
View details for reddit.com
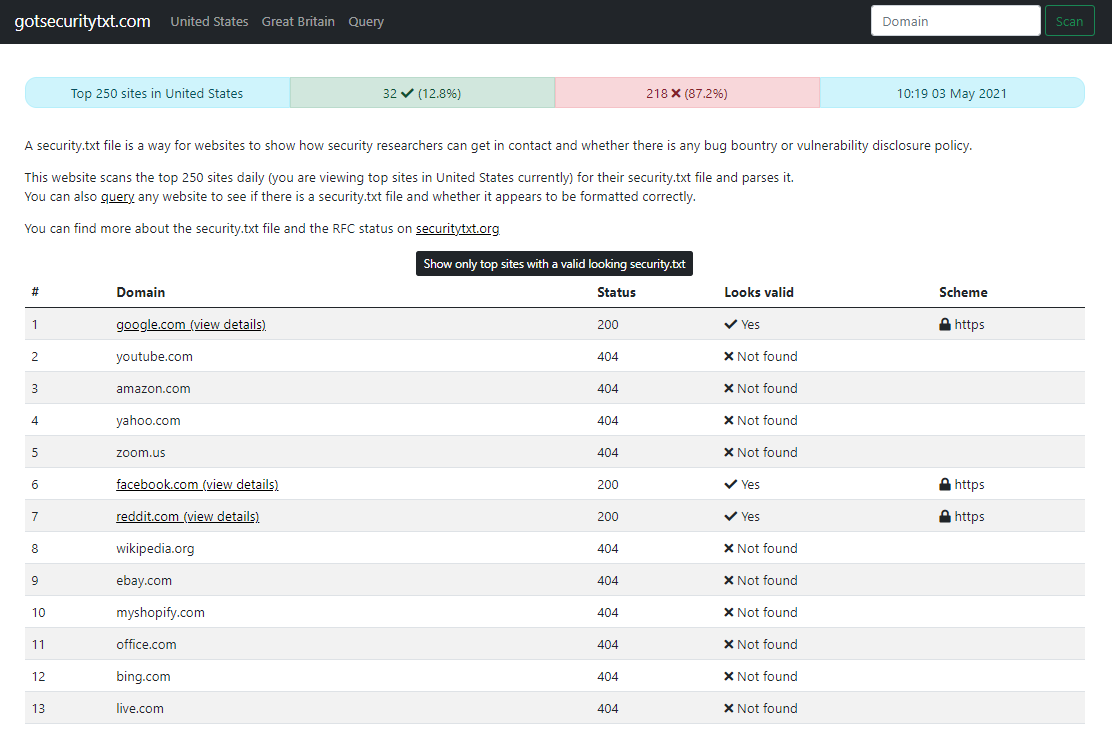point(187,517)
